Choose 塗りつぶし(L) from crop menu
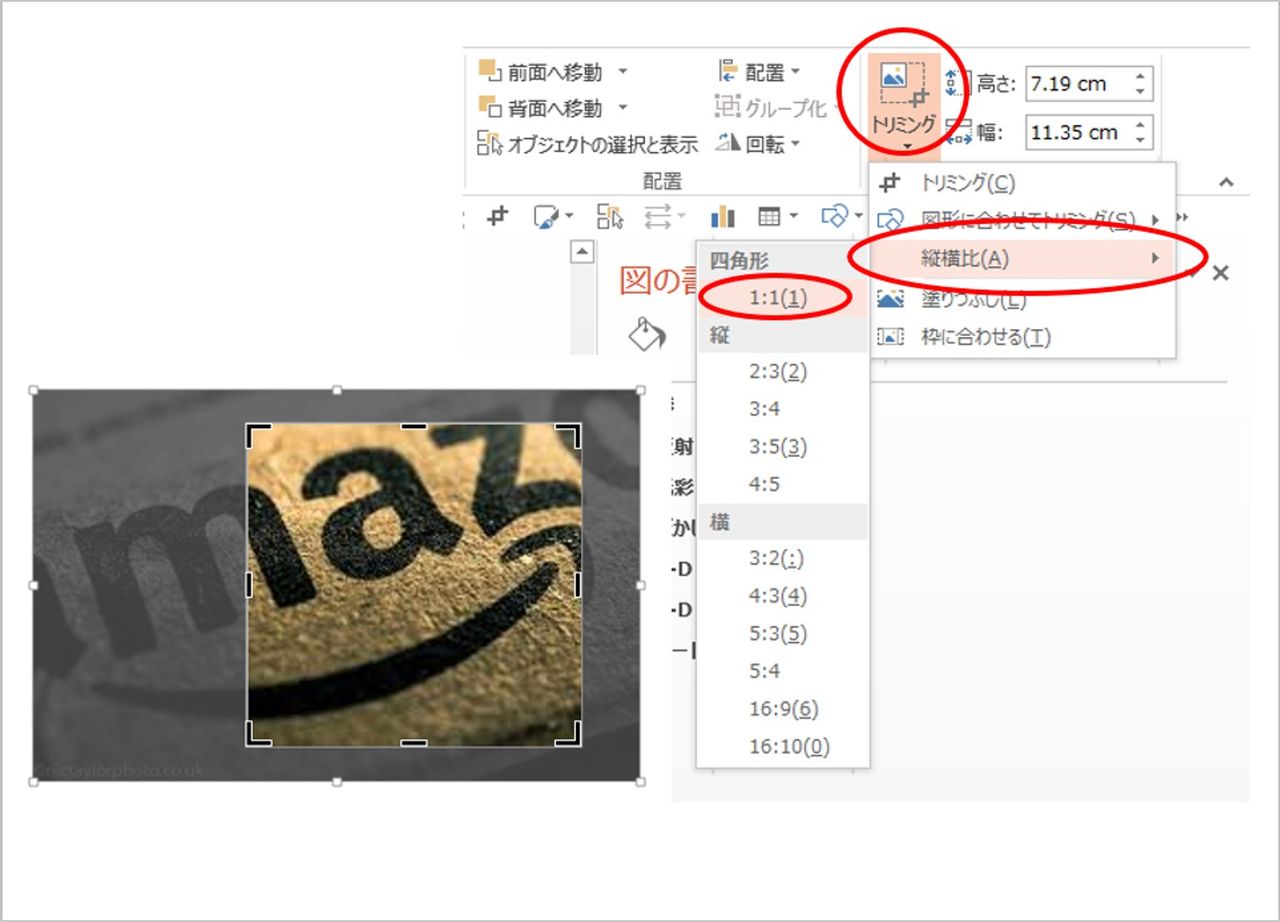This screenshot has height=922, width=1280. [x=1022, y=299]
